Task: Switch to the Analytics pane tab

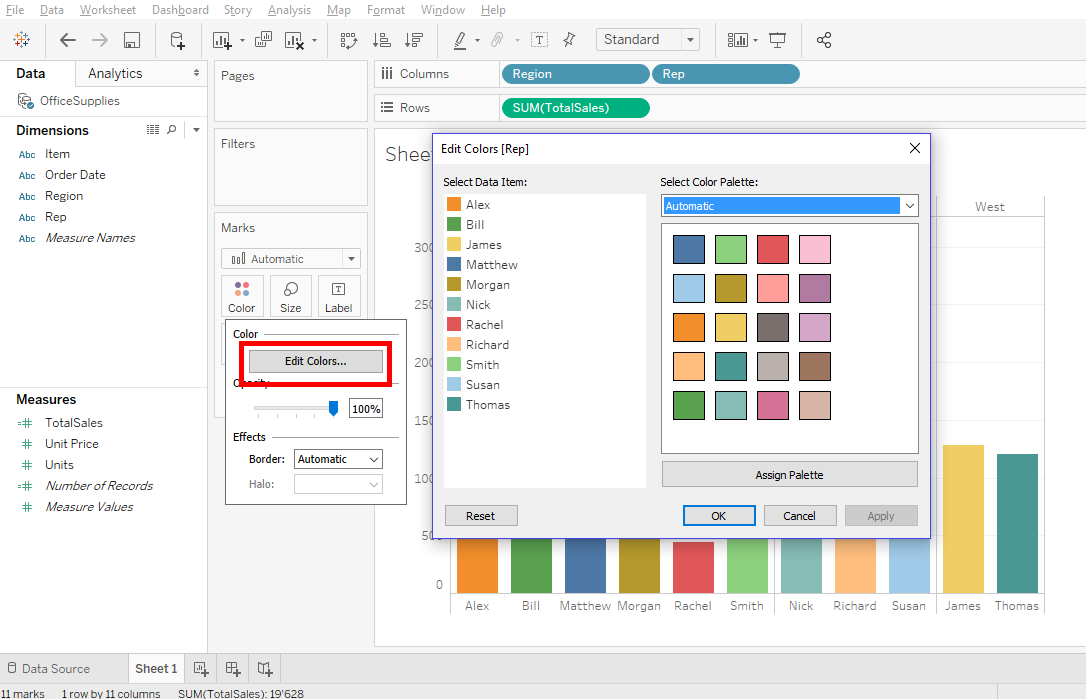Action: point(115,73)
